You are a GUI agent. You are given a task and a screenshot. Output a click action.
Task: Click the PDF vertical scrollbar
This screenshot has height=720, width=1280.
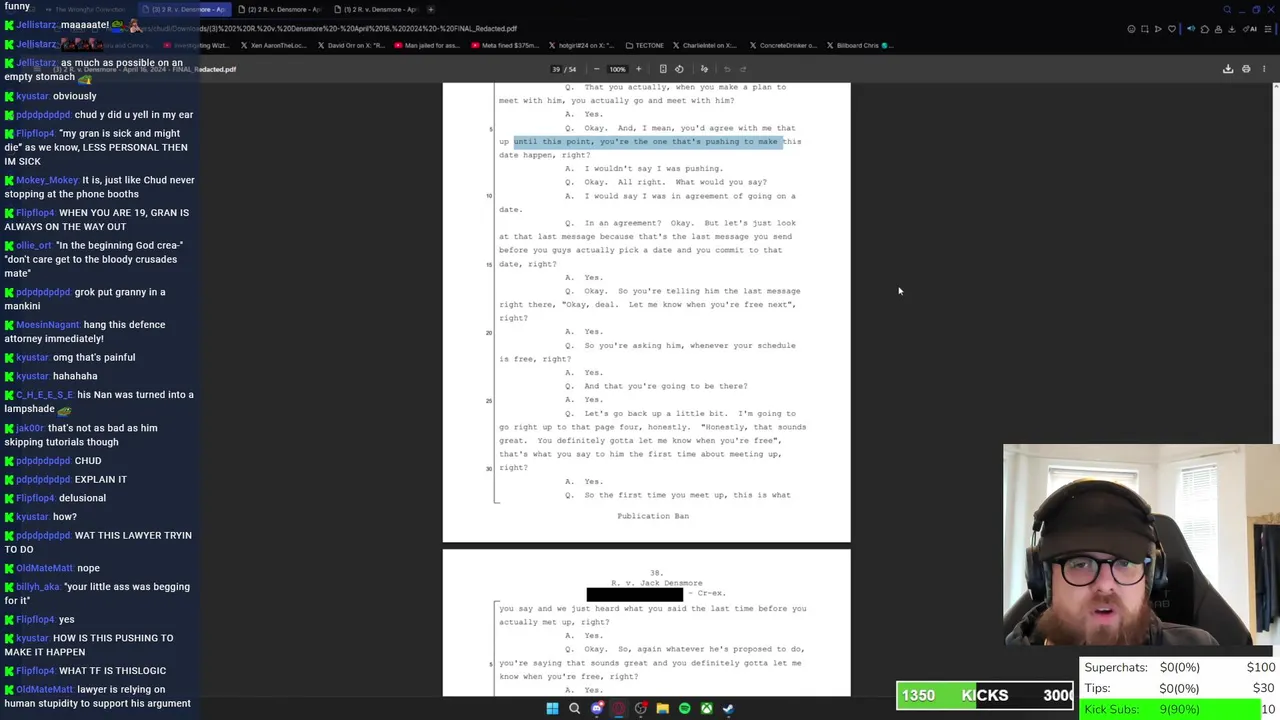(1275, 390)
